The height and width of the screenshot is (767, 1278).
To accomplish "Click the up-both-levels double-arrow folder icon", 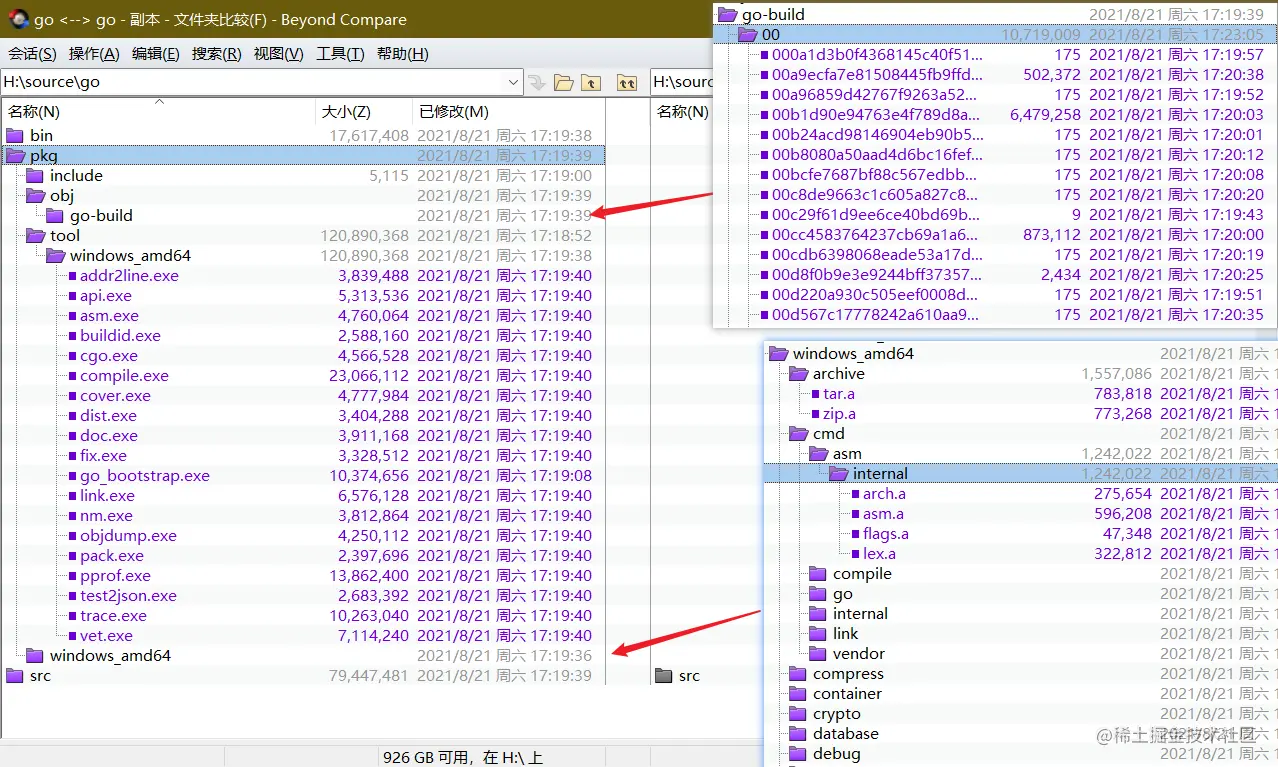I will click(x=627, y=82).
